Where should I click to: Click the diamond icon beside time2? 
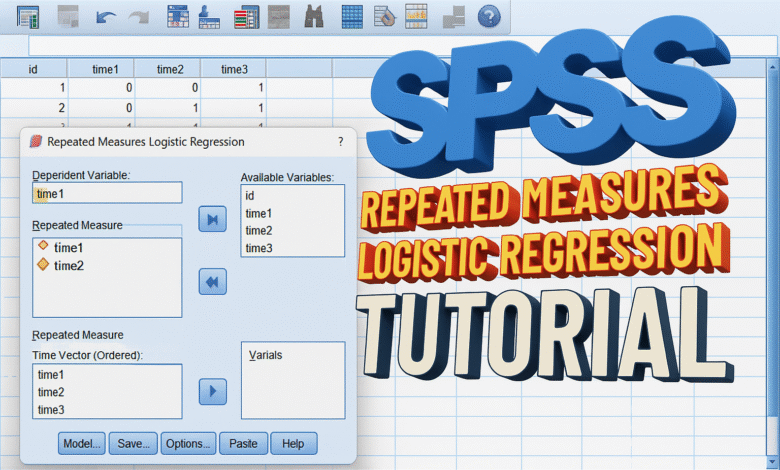tap(43, 264)
